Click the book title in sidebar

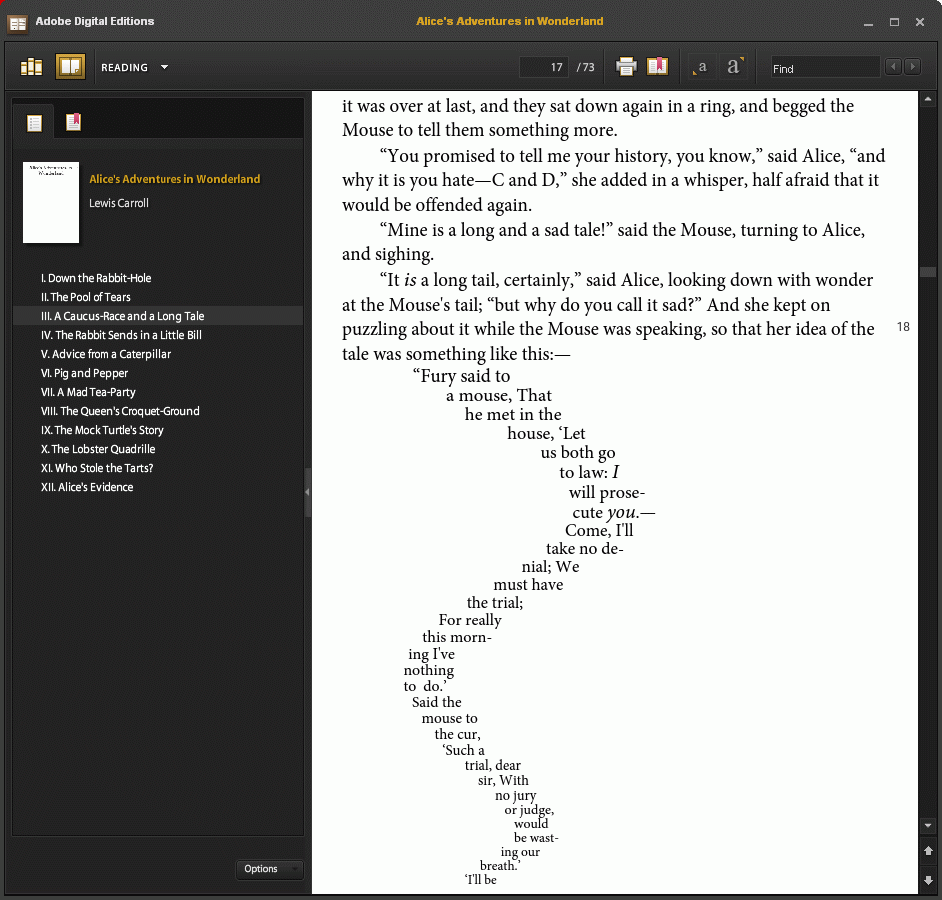175,179
